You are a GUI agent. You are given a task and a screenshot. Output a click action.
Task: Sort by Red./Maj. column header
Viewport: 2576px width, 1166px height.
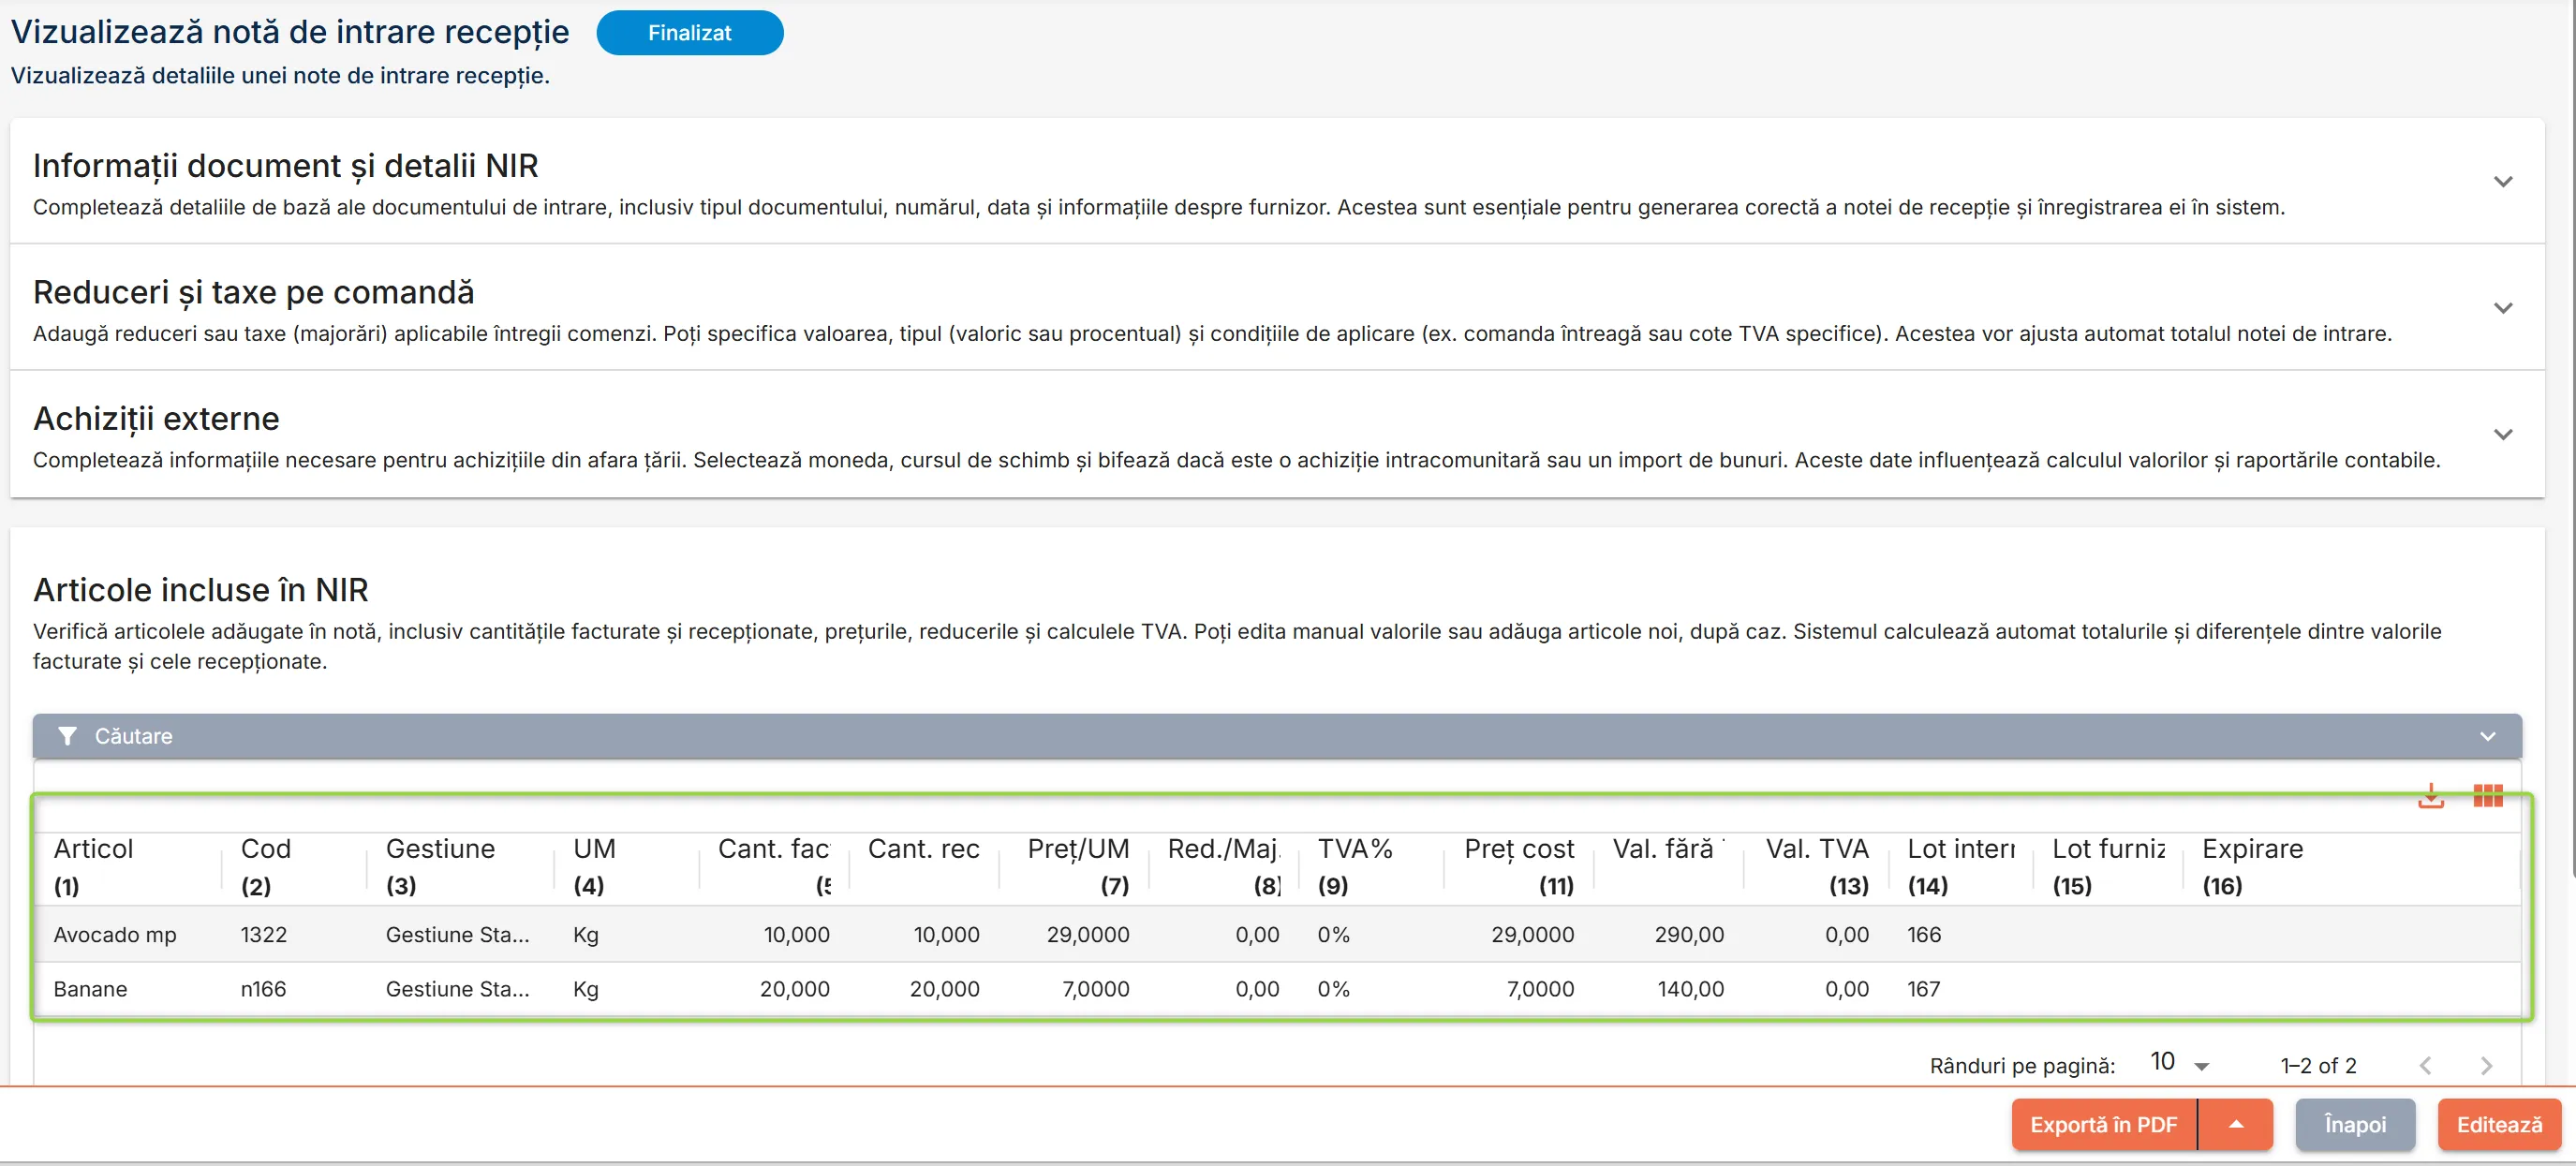click(1224, 849)
